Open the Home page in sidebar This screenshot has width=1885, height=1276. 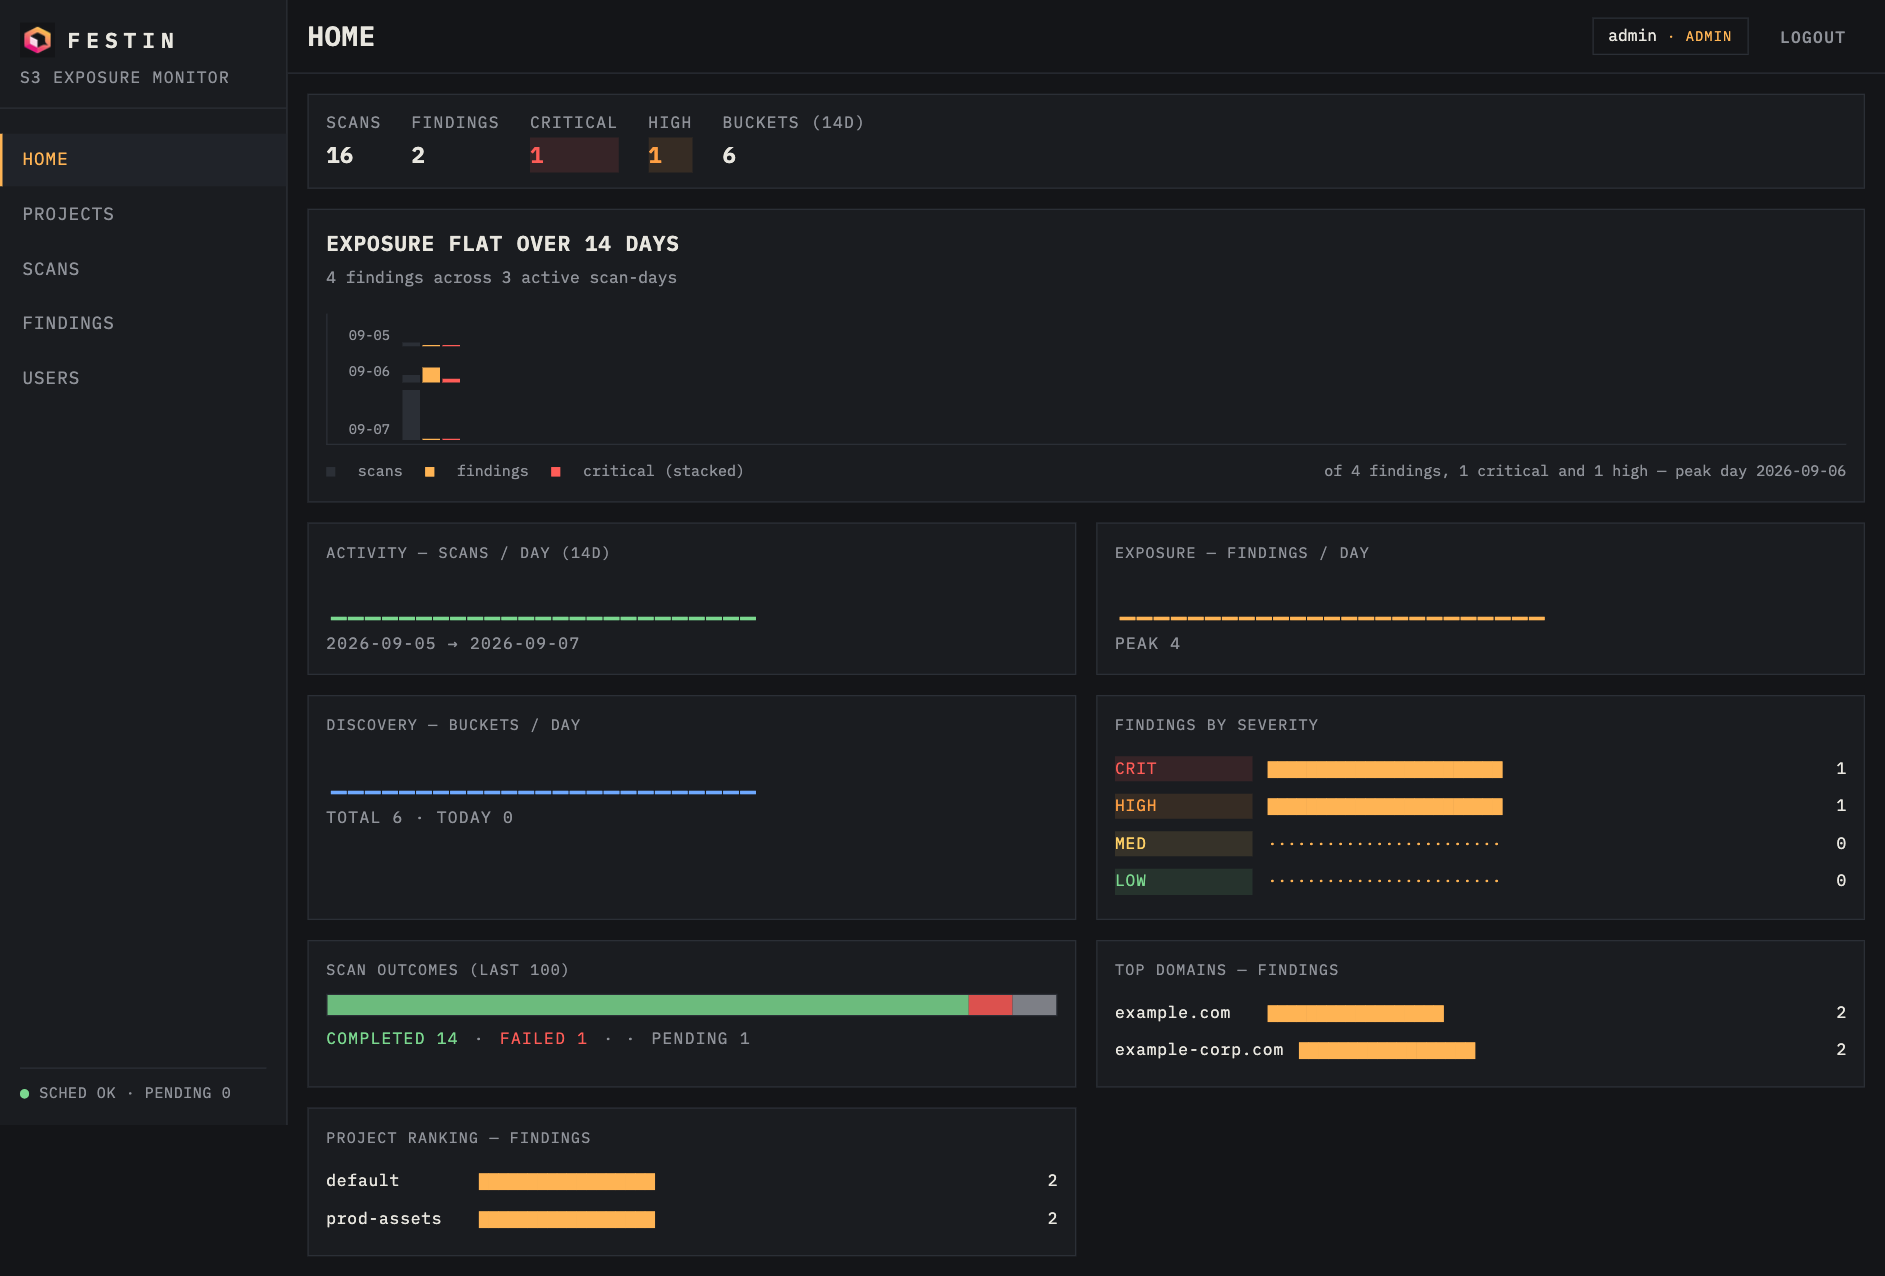[144, 160]
